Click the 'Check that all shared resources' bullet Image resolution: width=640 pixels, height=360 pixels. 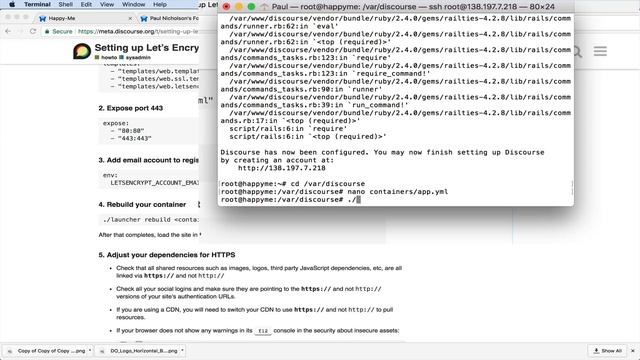click(259, 272)
